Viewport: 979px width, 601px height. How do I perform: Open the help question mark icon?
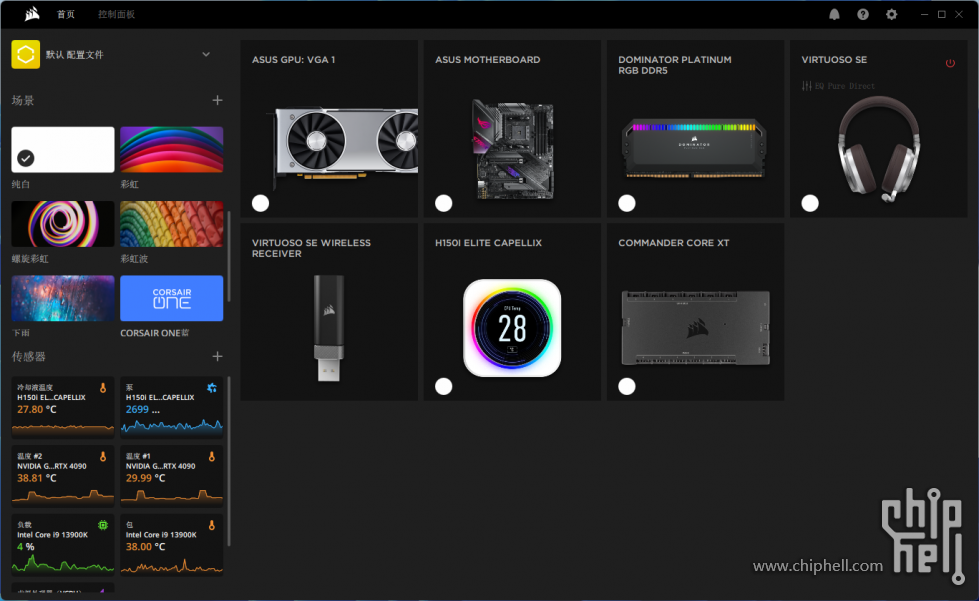pyautogui.click(x=863, y=14)
